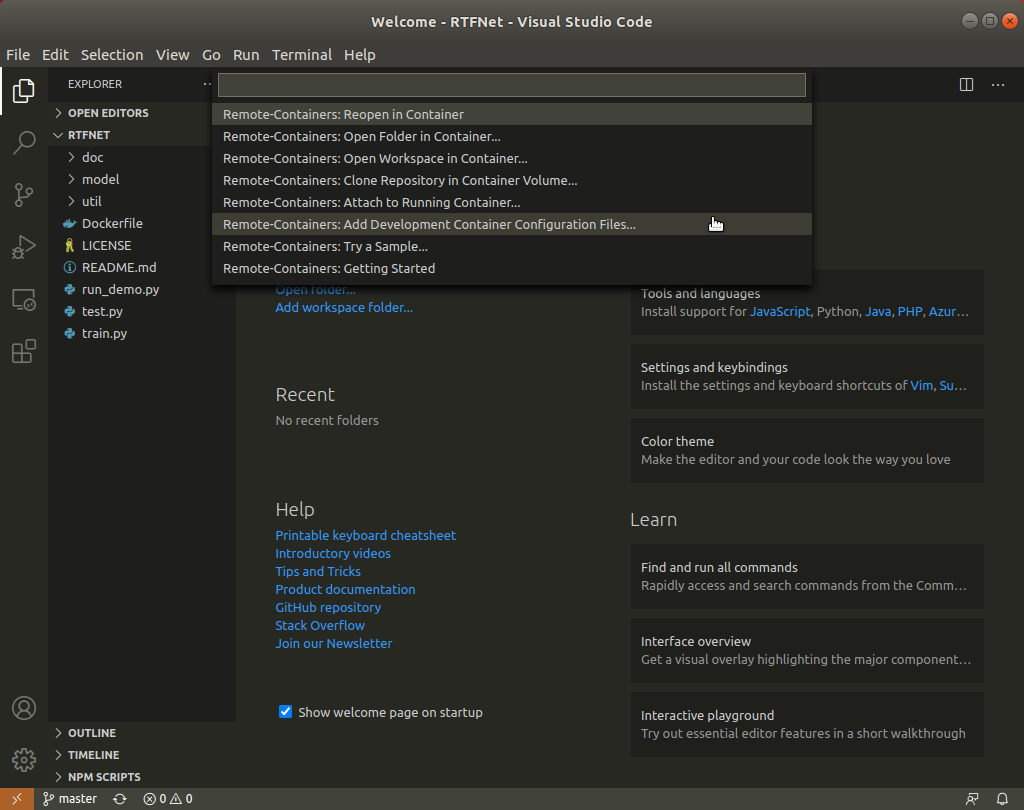Open the Extensions view icon

pos(24,351)
